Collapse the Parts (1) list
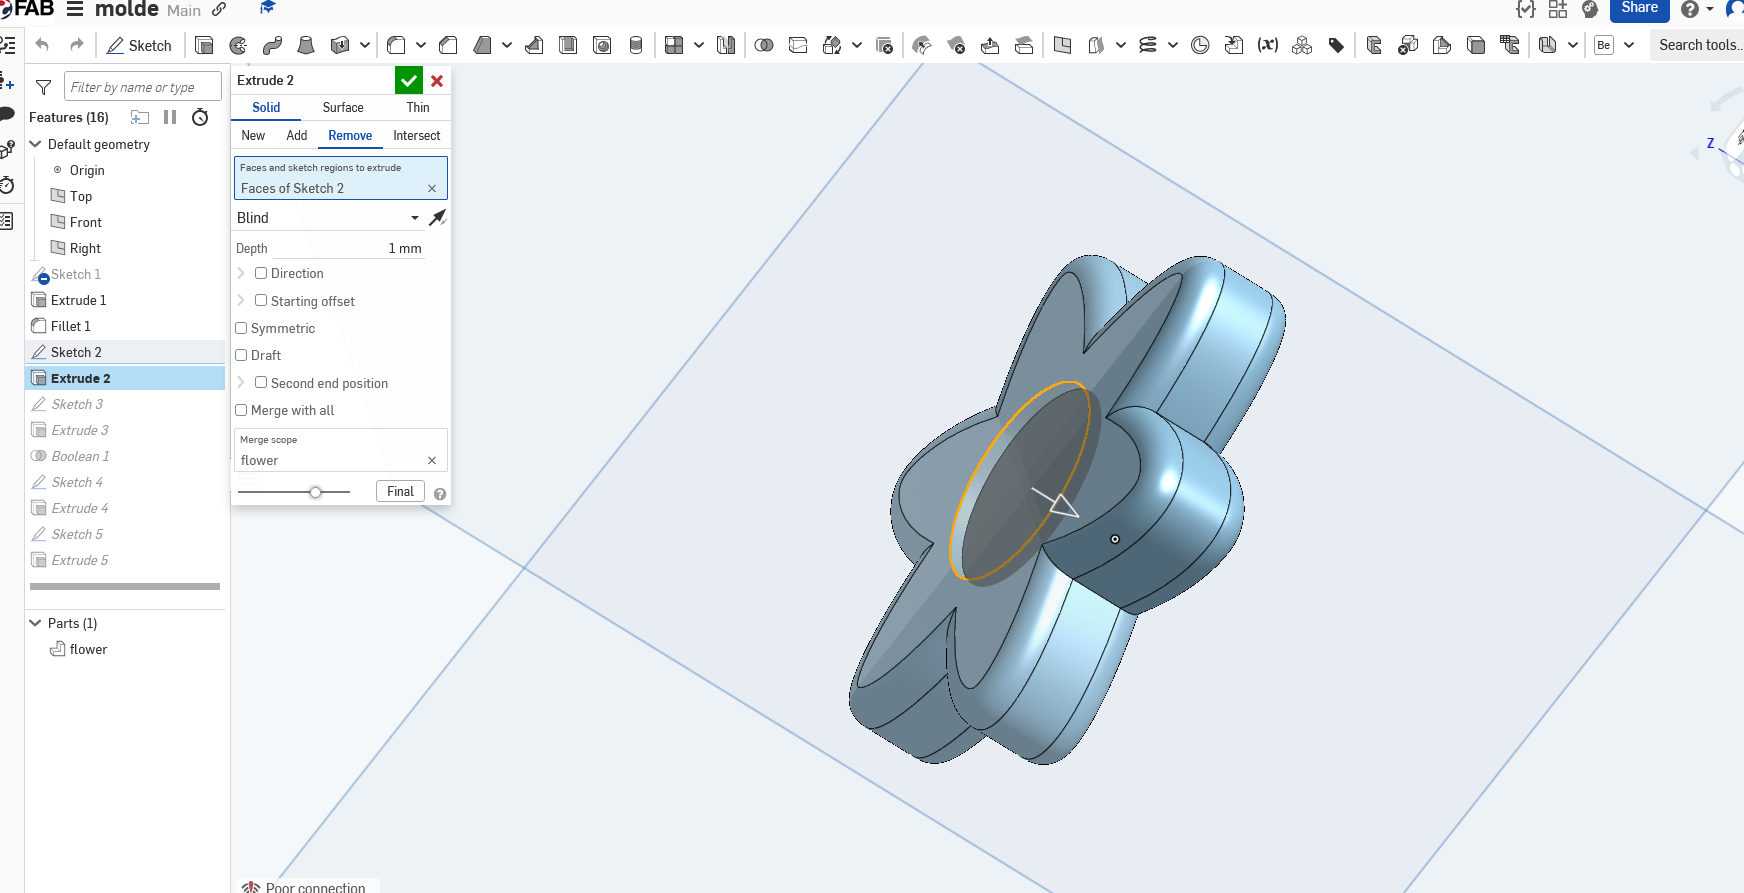This screenshot has width=1744, height=893. pos(35,623)
